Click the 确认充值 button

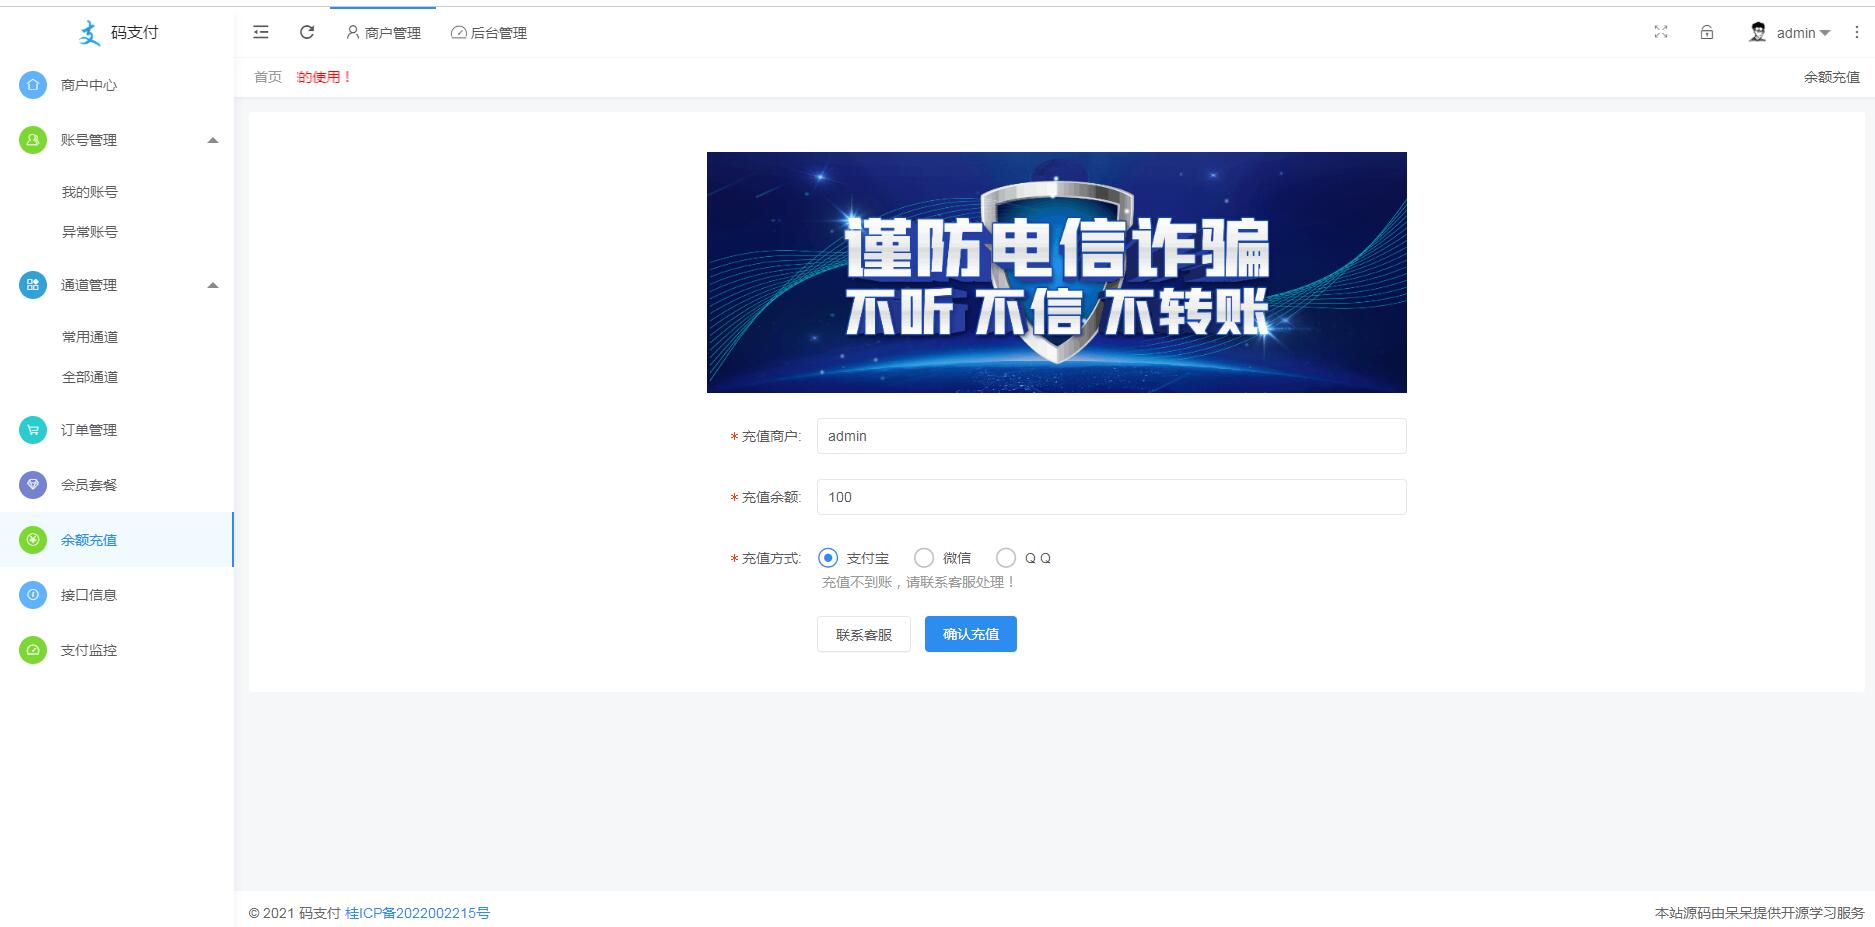[970, 634]
